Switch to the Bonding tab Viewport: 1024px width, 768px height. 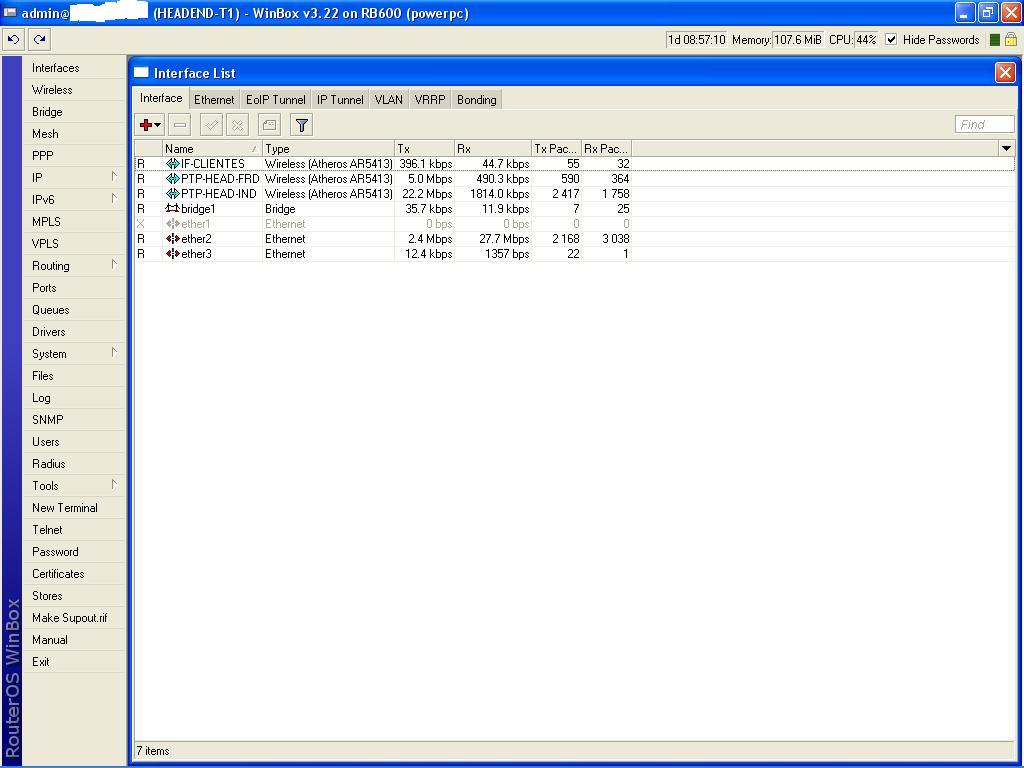[477, 99]
